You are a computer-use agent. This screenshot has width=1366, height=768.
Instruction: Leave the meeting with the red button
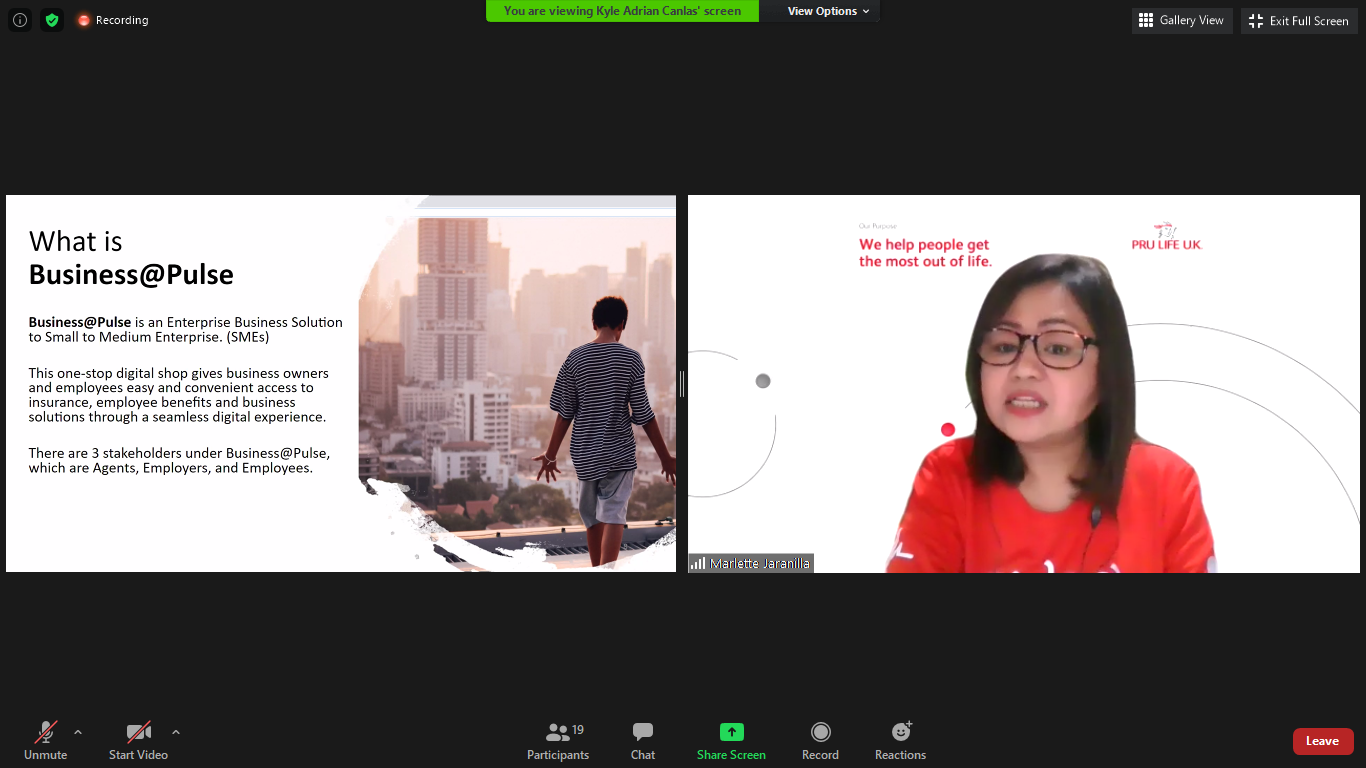click(x=1322, y=741)
